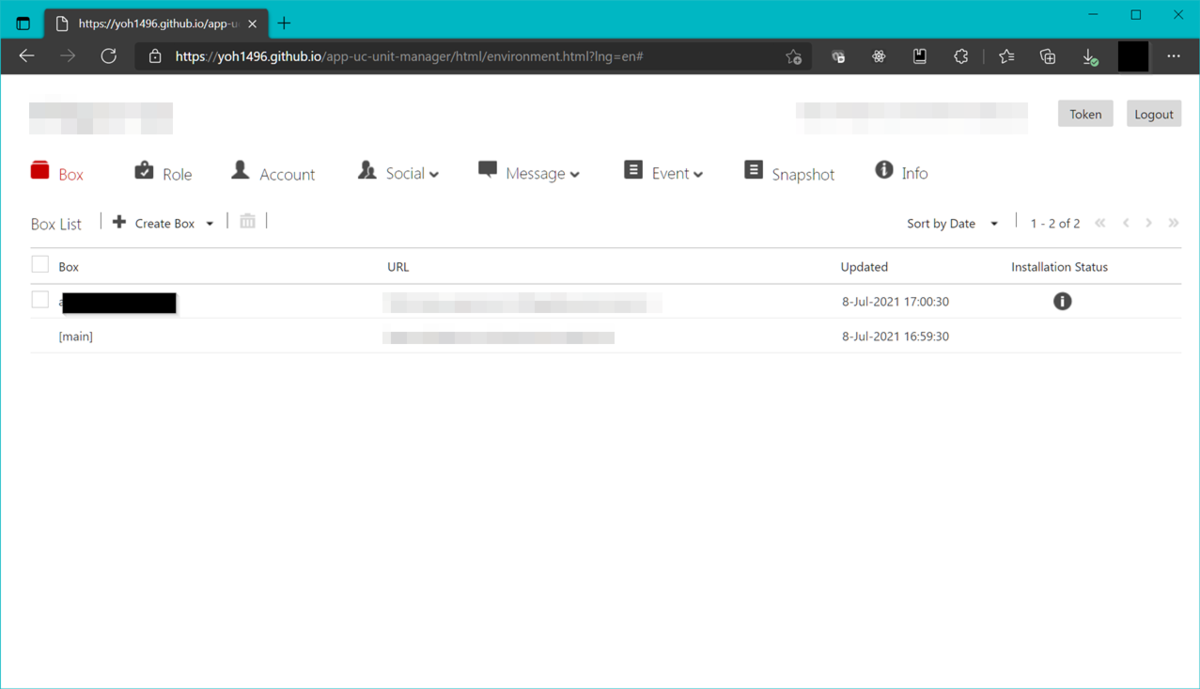Click the Logout button
This screenshot has height=689, width=1200.
coord(1153,114)
